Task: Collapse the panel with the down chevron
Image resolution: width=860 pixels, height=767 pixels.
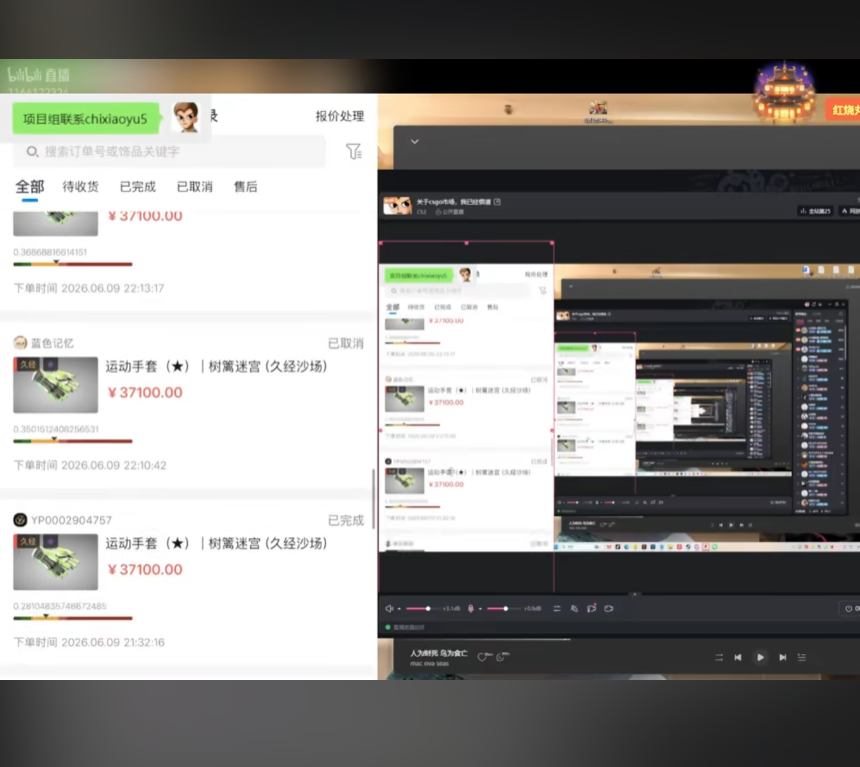Action: click(x=415, y=142)
